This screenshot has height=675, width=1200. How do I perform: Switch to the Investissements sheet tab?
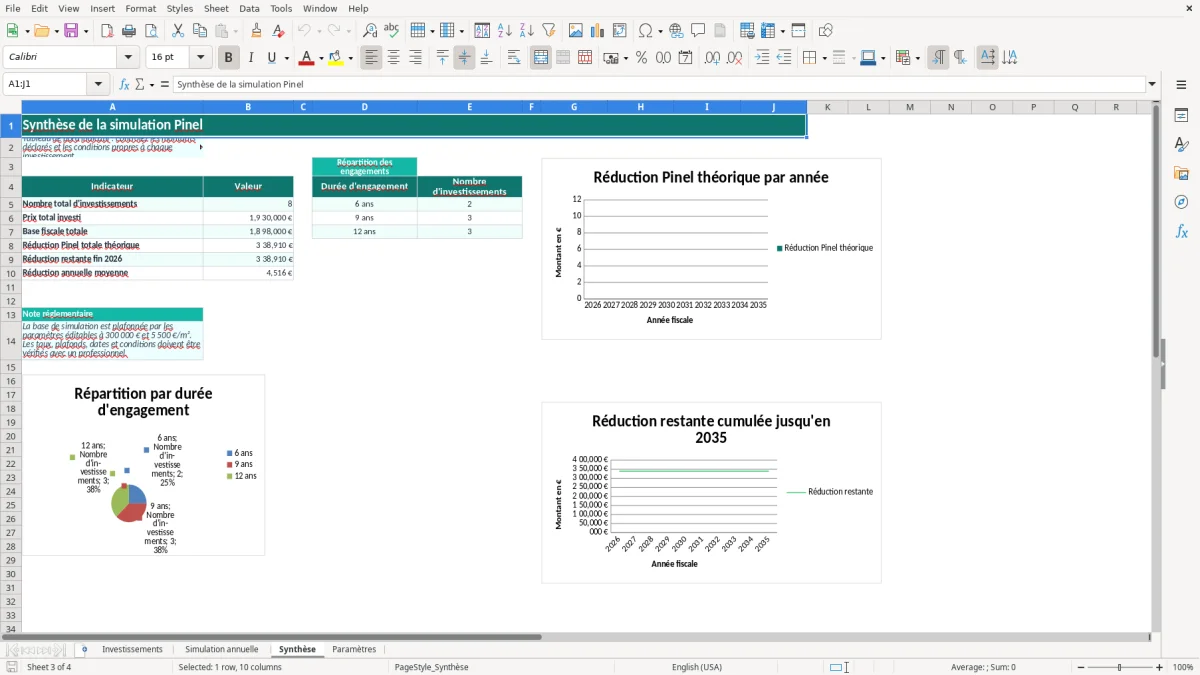(132, 649)
